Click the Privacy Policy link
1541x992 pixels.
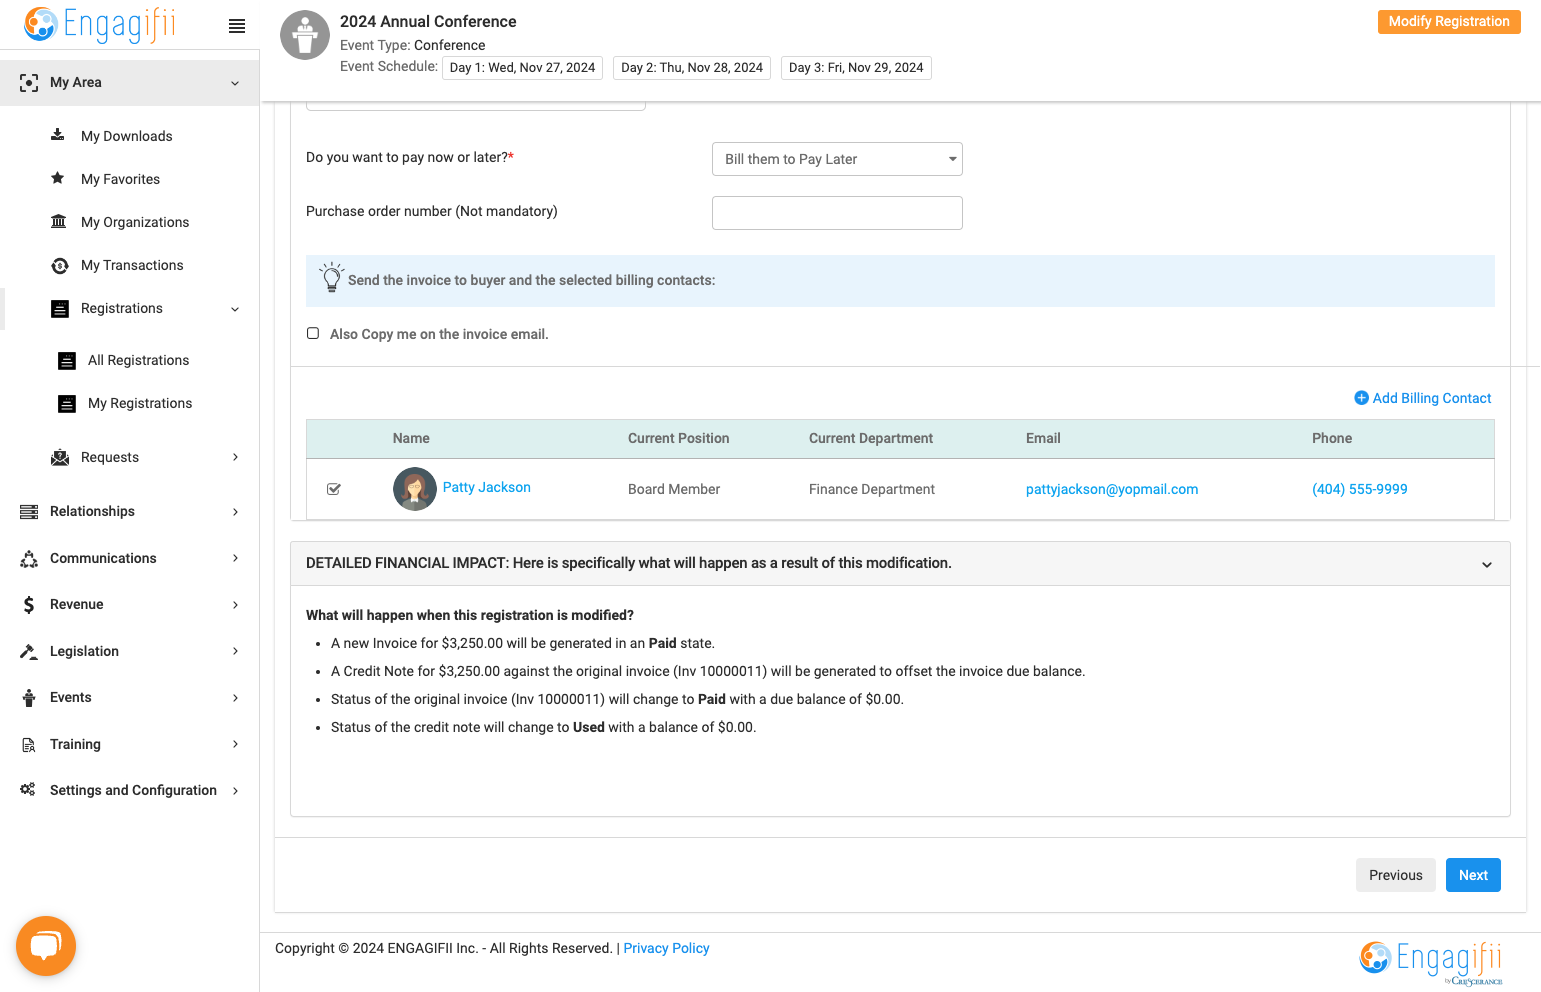(x=666, y=948)
